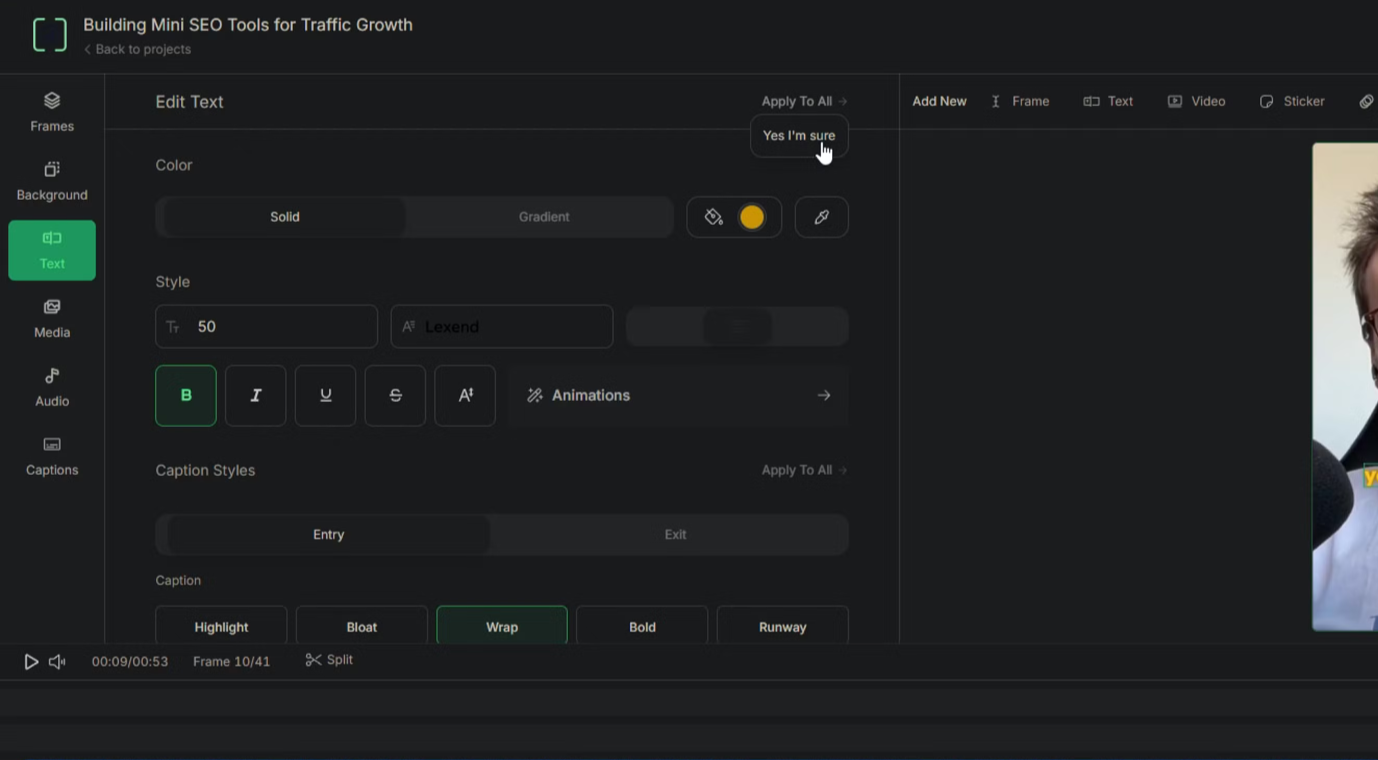Open the Captions sidebar panel
Image resolution: width=1378 pixels, height=760 pixels.
(52, 456)
